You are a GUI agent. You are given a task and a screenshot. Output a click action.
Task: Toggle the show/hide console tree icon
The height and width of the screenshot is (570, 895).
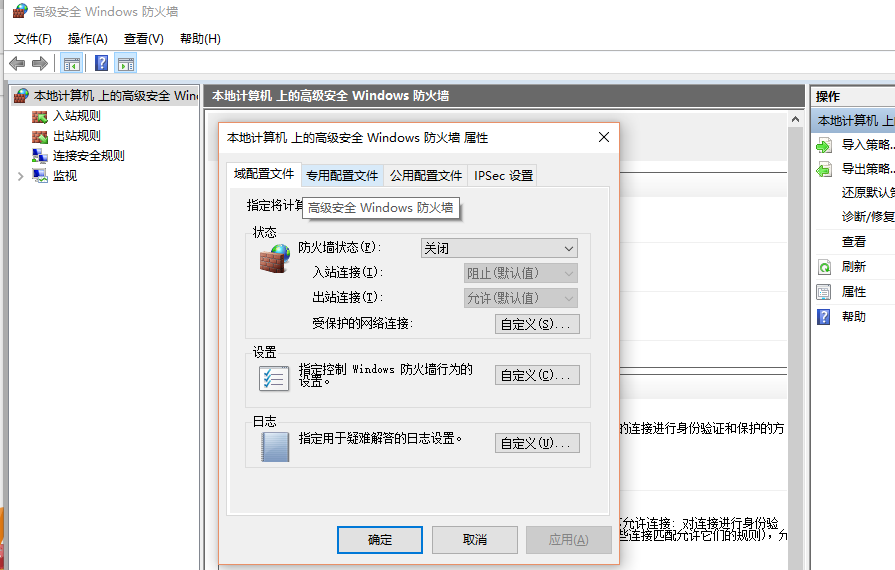[x=72, y=63]
